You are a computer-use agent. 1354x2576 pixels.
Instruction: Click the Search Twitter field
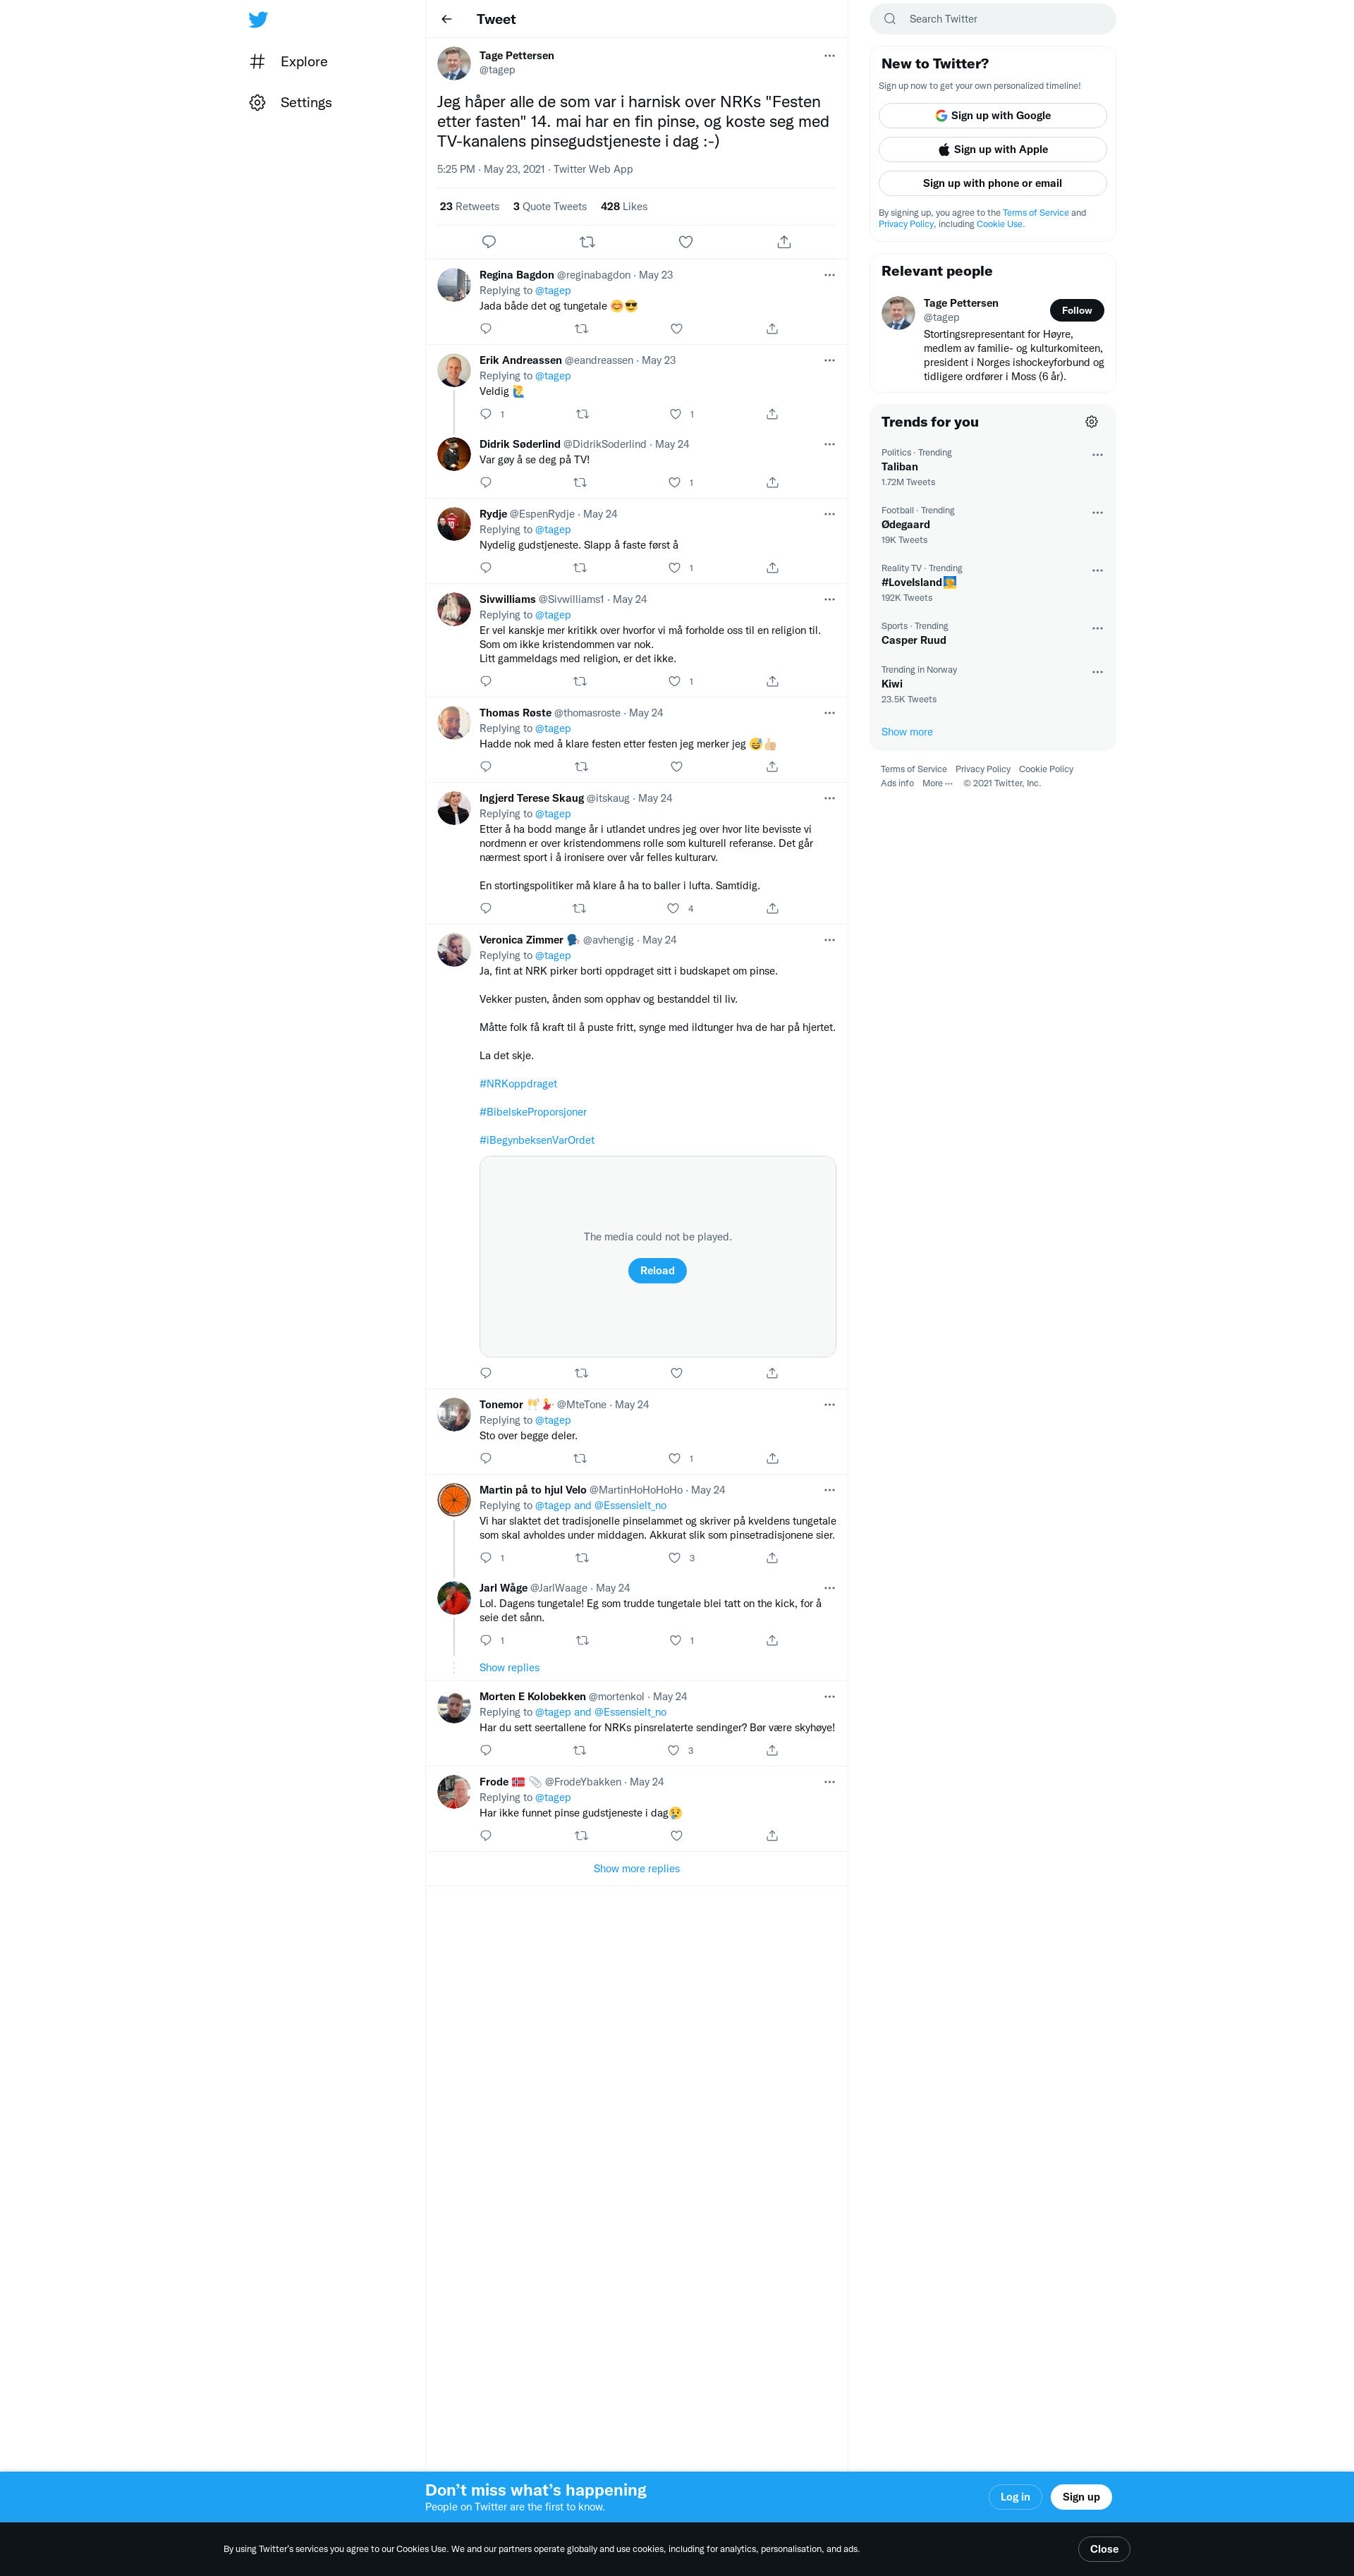tap(992, 19)
